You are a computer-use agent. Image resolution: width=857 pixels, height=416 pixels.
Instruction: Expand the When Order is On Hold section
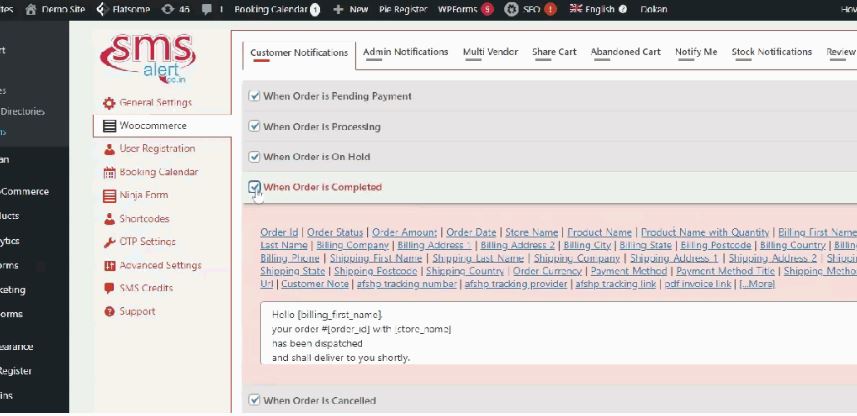[549, 157]
